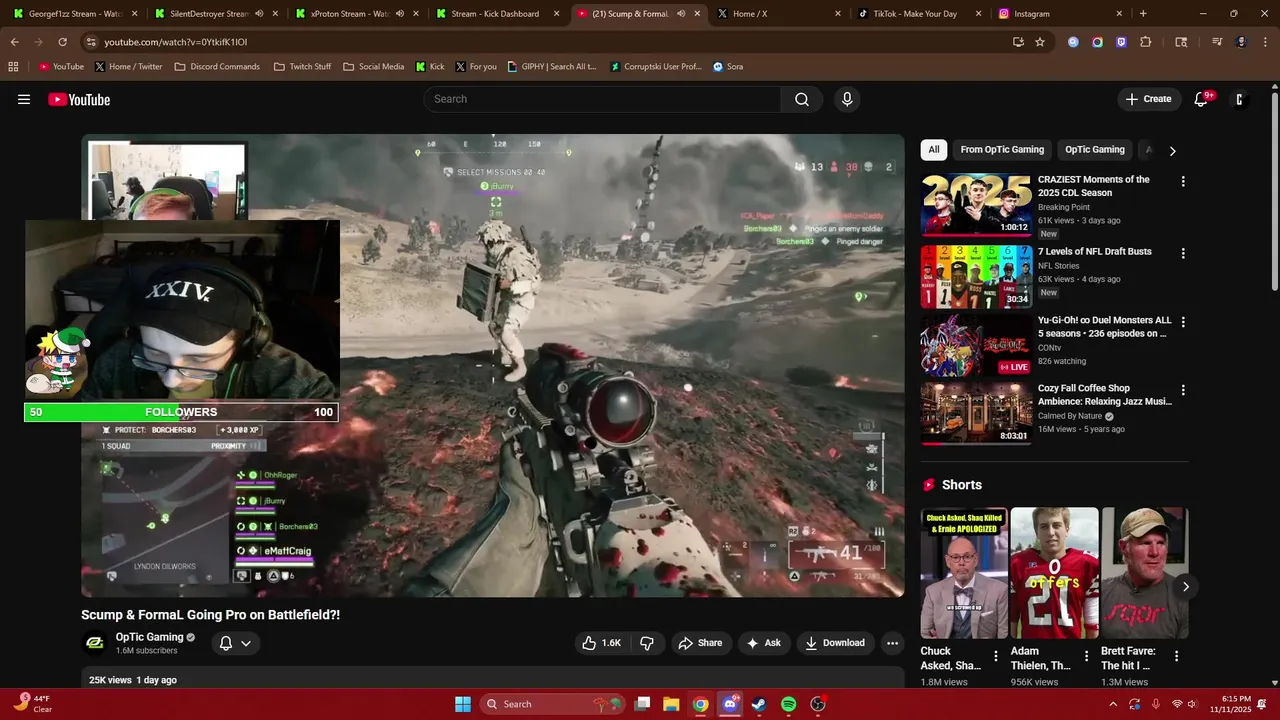1280x720 pixels.
Task: Open the Yu-Gi-Oh! live stream thumbnail
Action: coord(975,345)
